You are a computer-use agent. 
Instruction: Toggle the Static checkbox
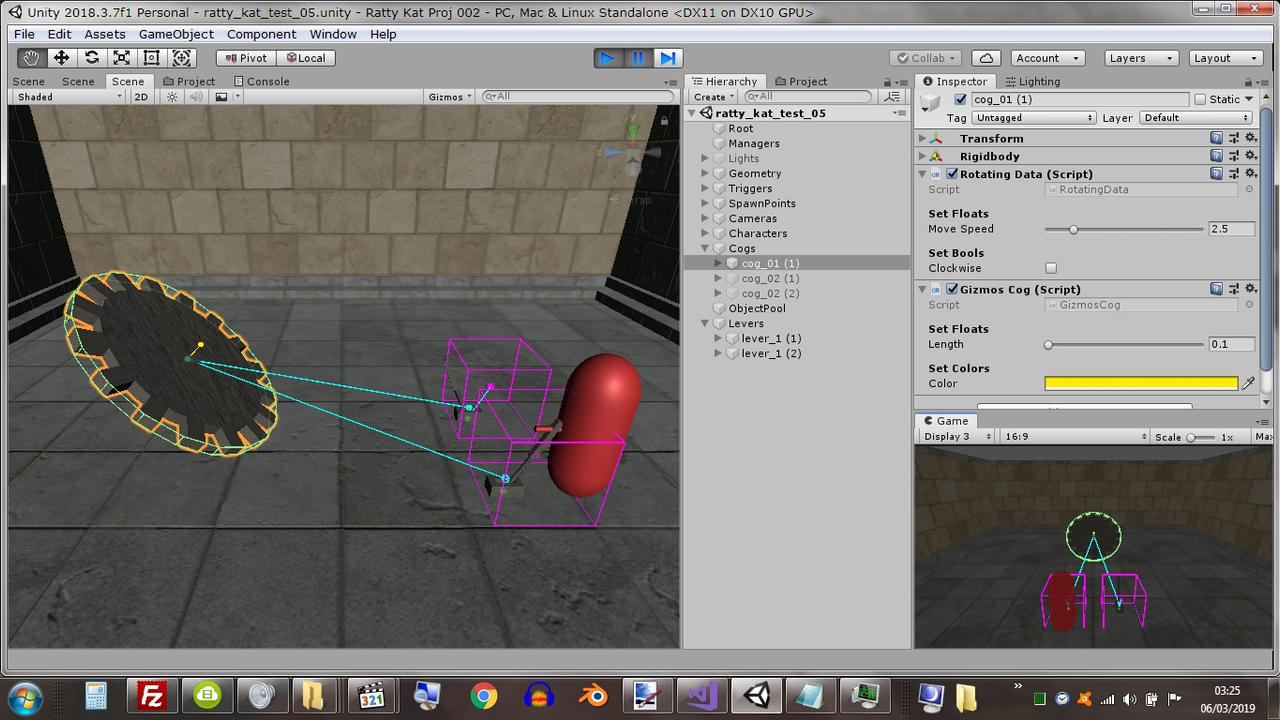[x=1200, y=99]
